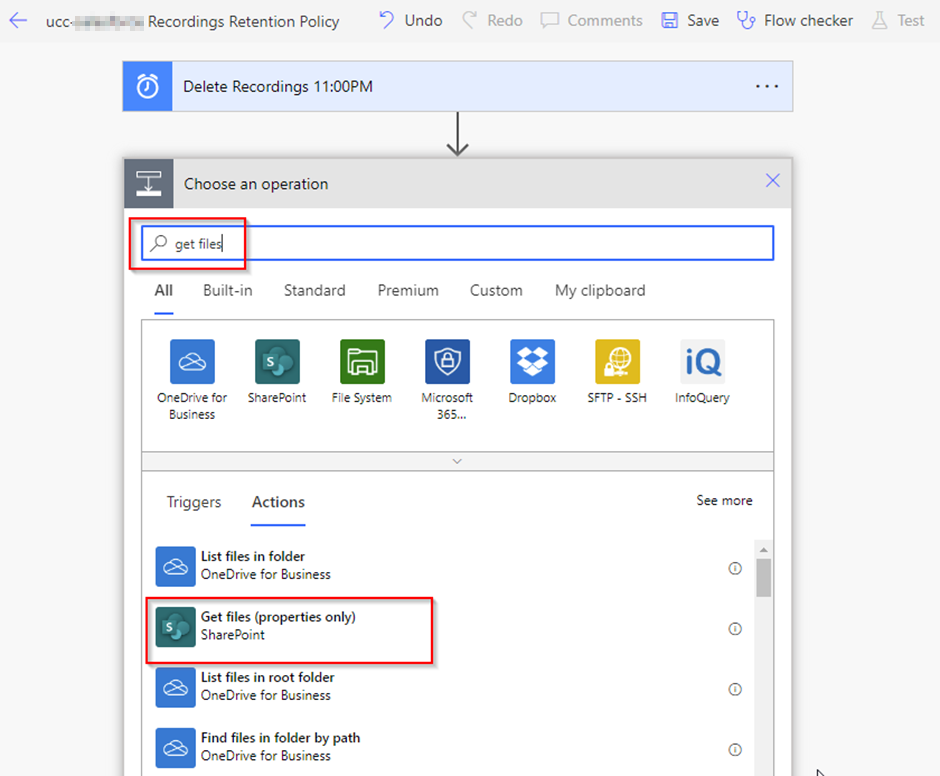940x776 pixels.
Task: Select the SharePoint connector icon
Action: pos(277,362)
